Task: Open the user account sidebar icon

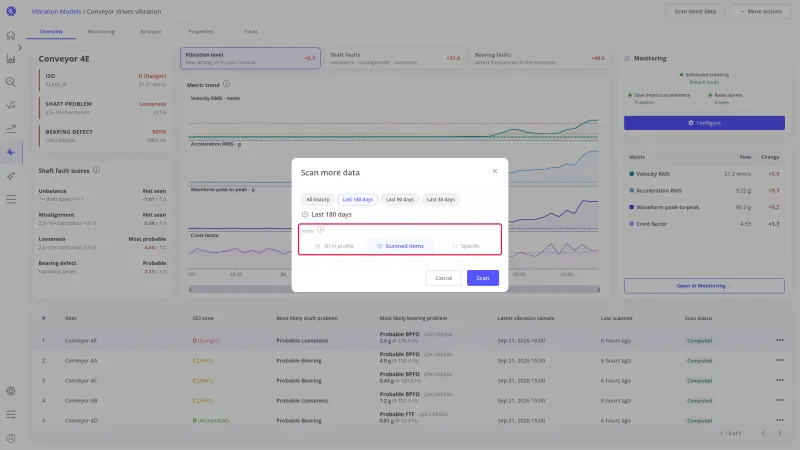Action: pyautogui.click(x=11, y=438)
